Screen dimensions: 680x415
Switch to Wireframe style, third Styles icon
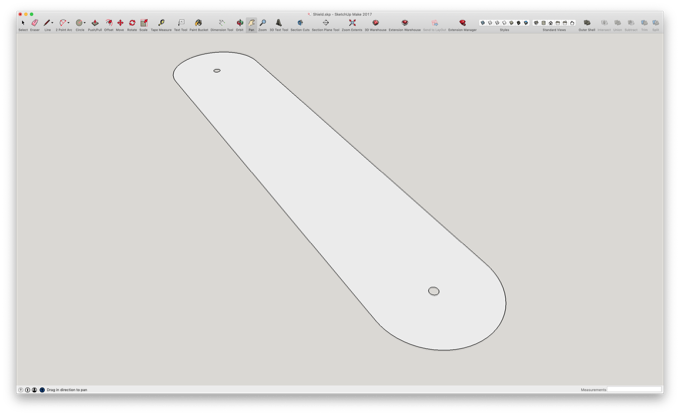coord(497,23)
